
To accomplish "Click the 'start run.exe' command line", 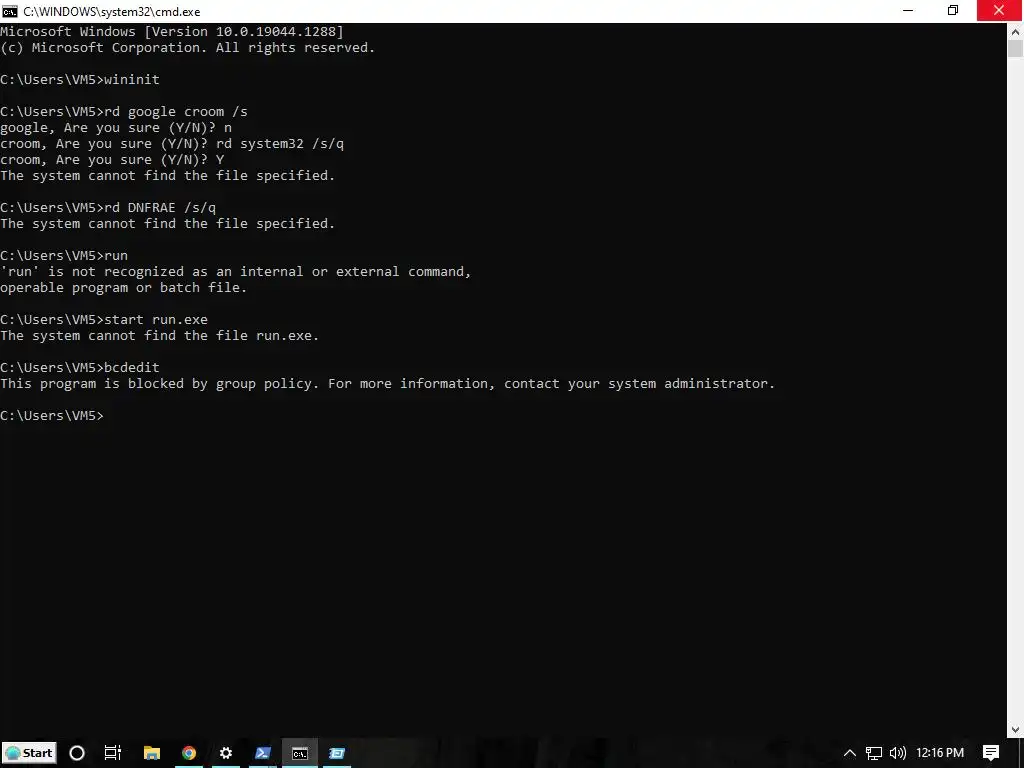I will (x=104, y=319).
